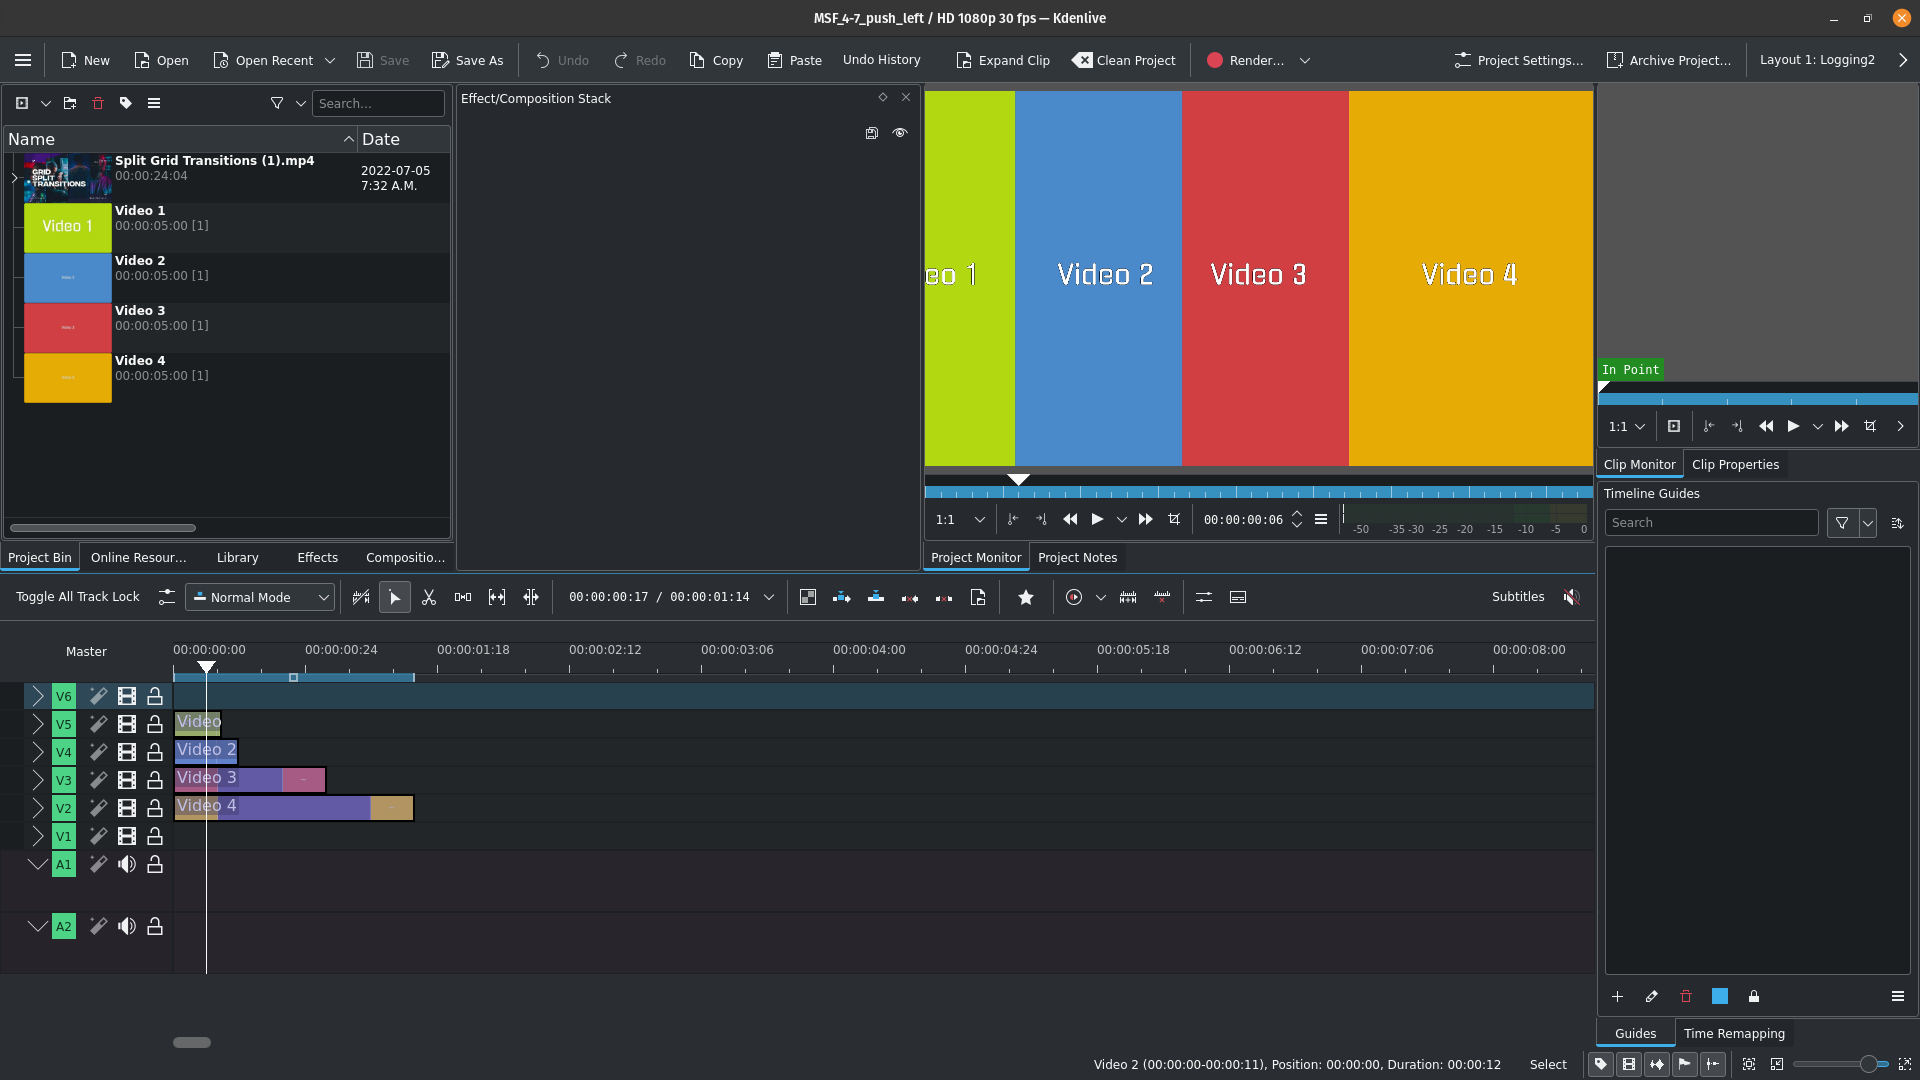Click Add Clip icon in Project Bin
The height and width of the screenshot is (1080, 1920).
click(x=22, y=103)
